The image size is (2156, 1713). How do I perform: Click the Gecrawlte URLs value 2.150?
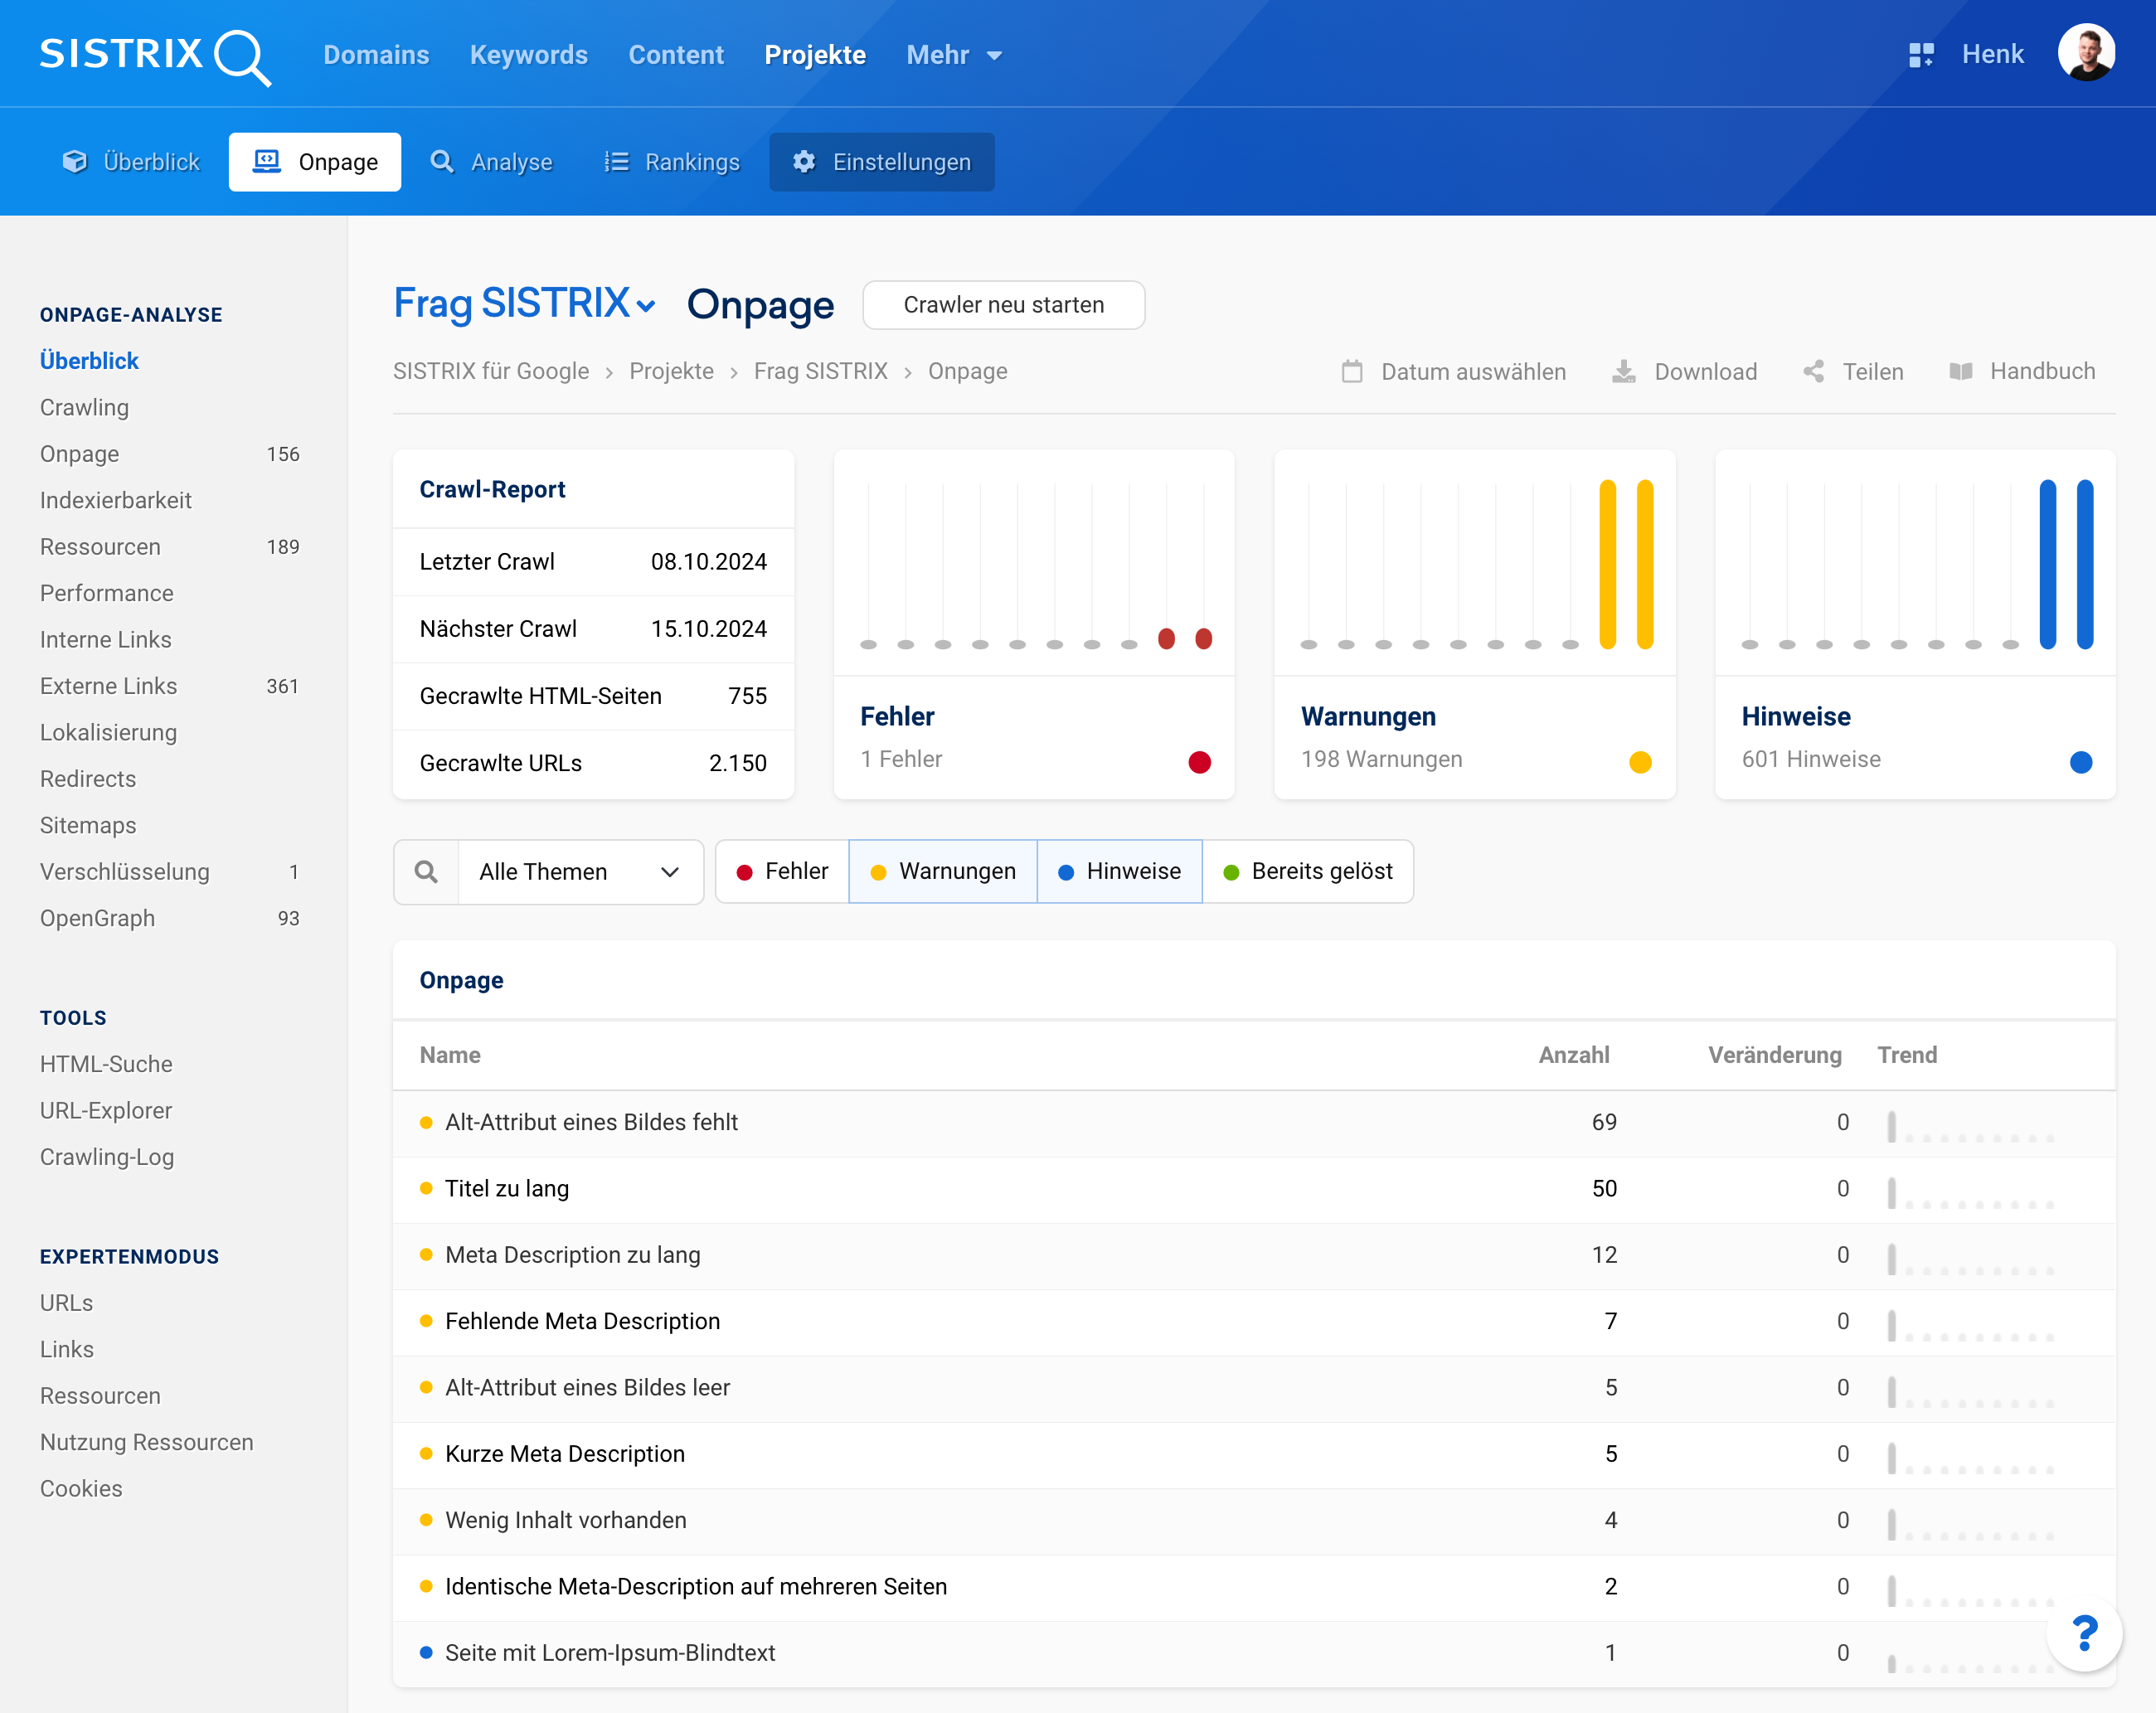(x=737, y=763)
